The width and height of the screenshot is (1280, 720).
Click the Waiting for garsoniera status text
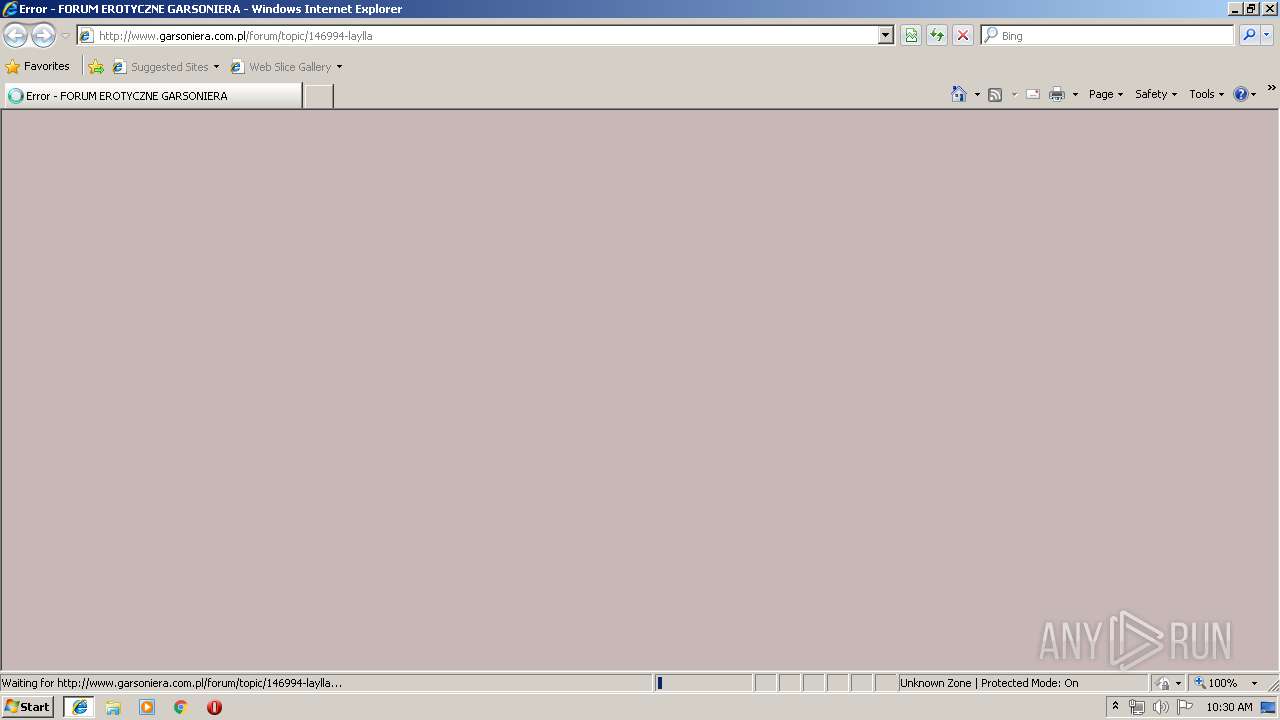tap(172, 683)
